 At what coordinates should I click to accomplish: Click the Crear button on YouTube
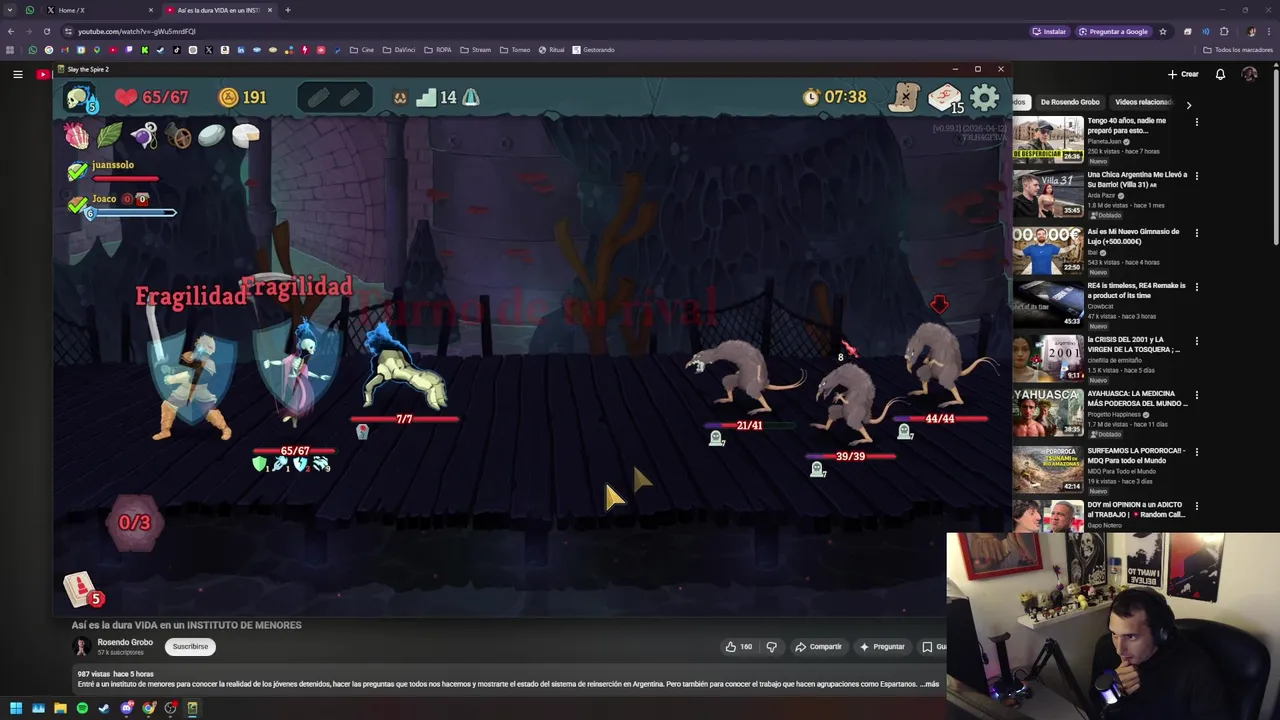coord(1183,74)
